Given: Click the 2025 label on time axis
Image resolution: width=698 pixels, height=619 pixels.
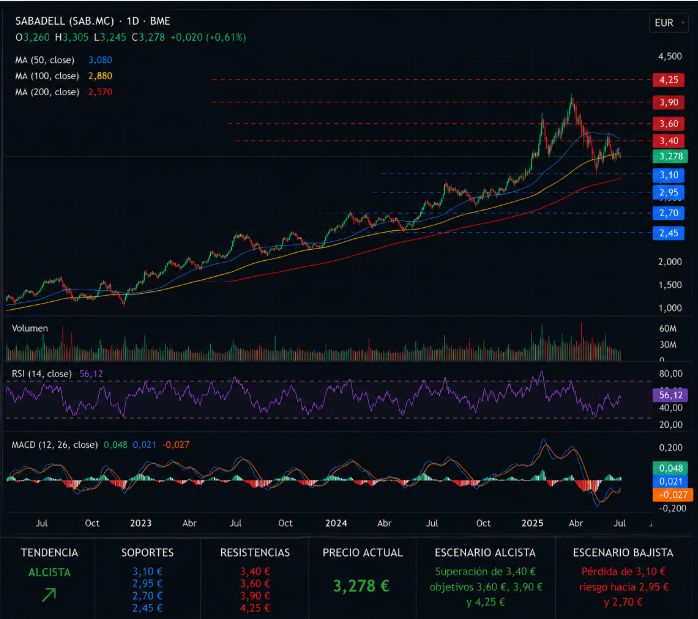Looking at the screenshot, I should 532,523.
